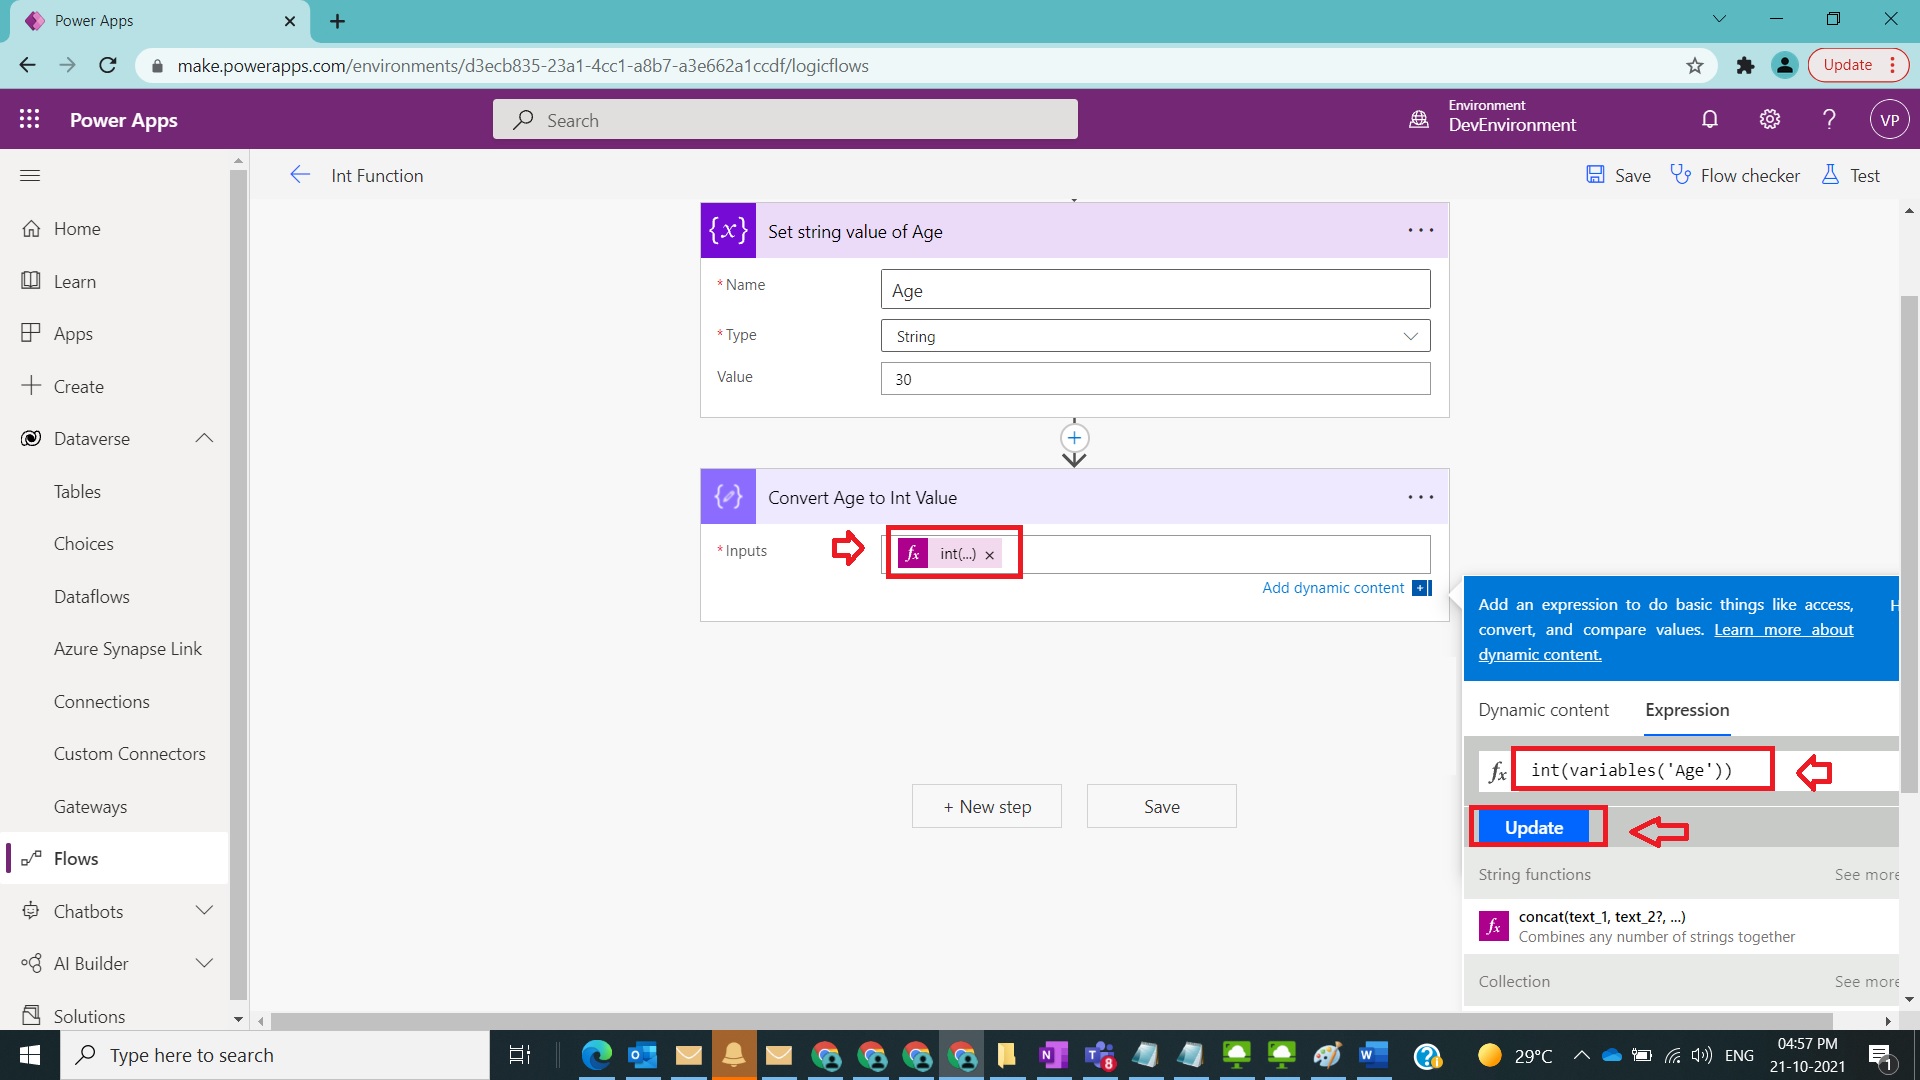Run the Flow checker
This screenshot has width=1920, height=1080.
(1737, 175)
